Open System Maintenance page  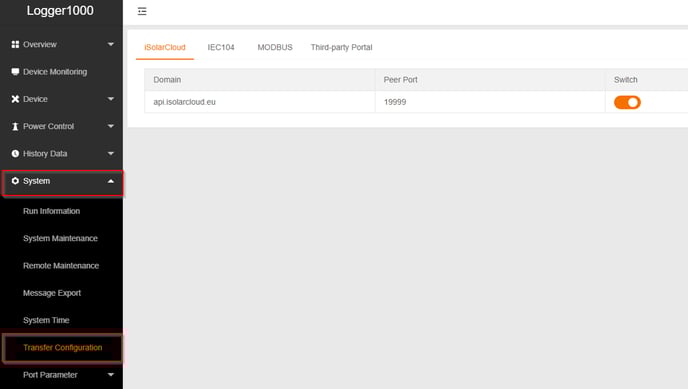click(60, 238)
